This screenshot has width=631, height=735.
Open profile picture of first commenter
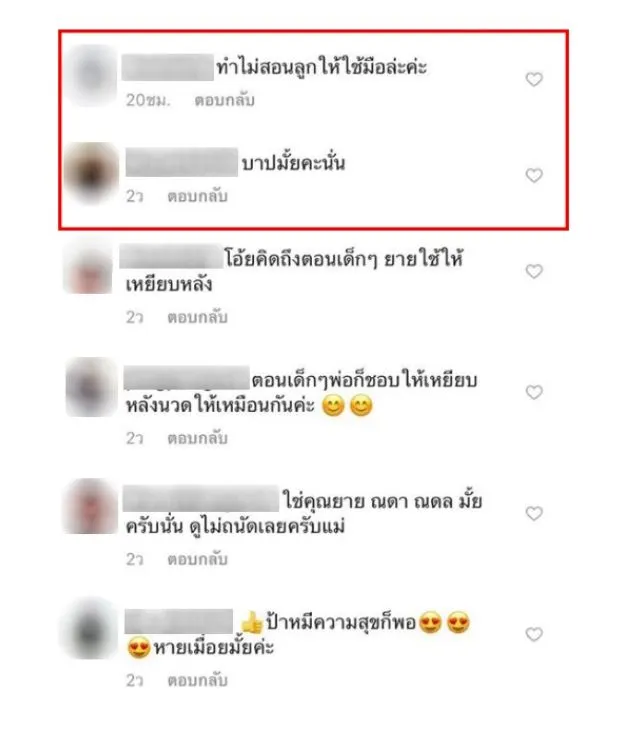(90, 75)
